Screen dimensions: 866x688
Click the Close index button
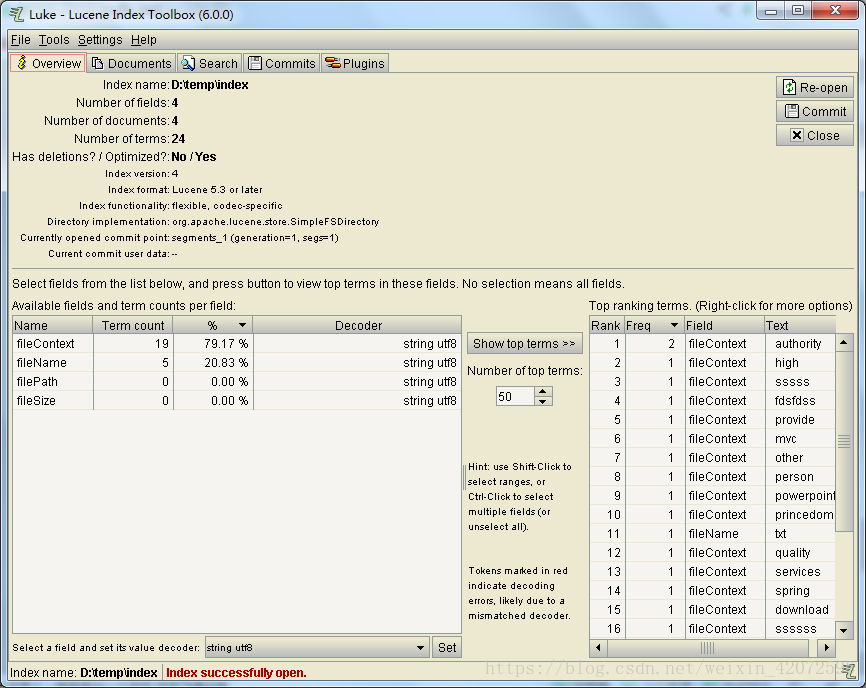[815, 135]
